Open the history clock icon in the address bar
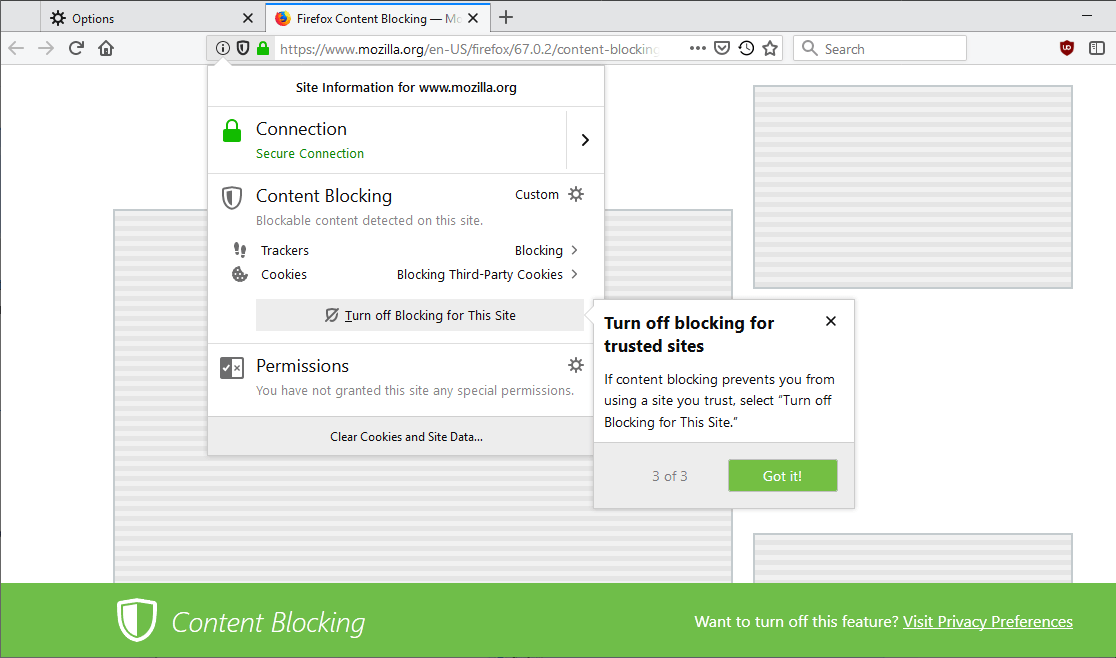The height and width of the screenshot is (658, 1116). coord(746,48)
